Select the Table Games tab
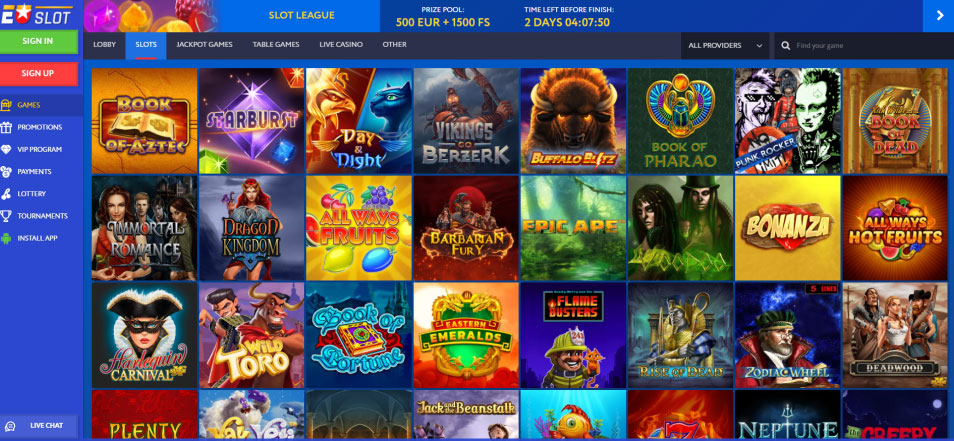The width and height of the screenshot is (954, 441). [x=276, y=45]
